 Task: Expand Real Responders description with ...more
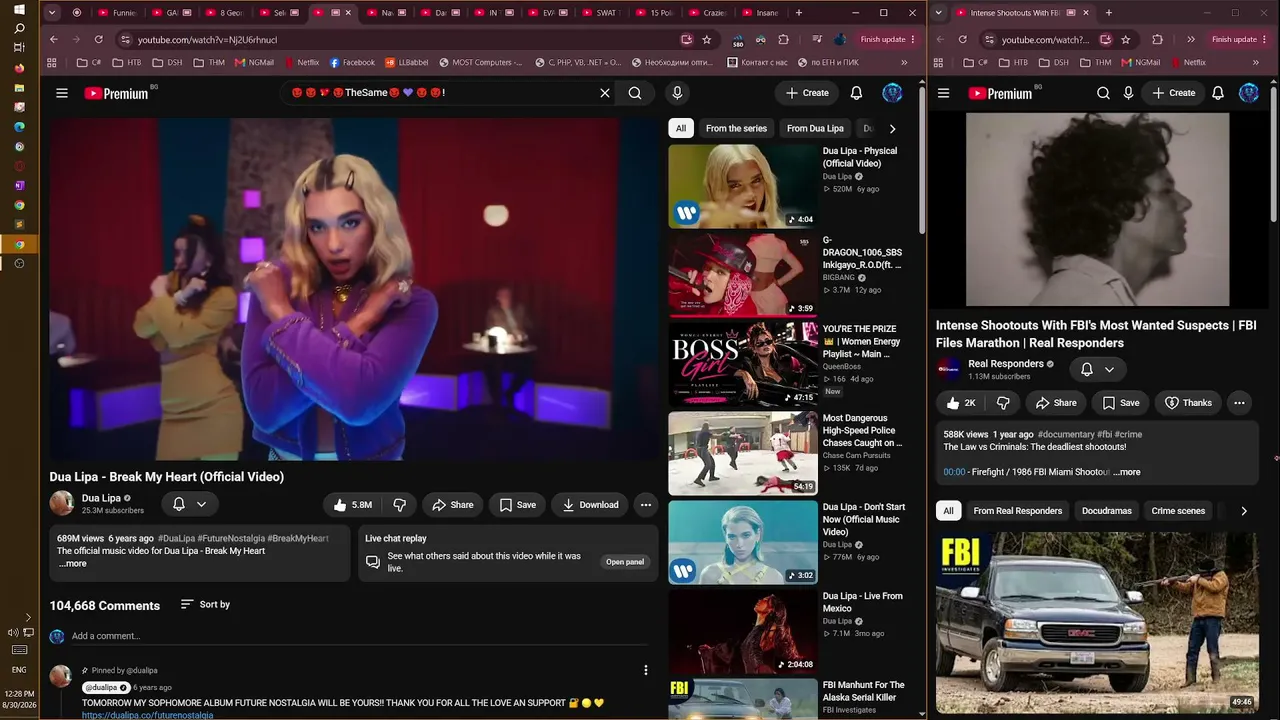[1127, 472]
